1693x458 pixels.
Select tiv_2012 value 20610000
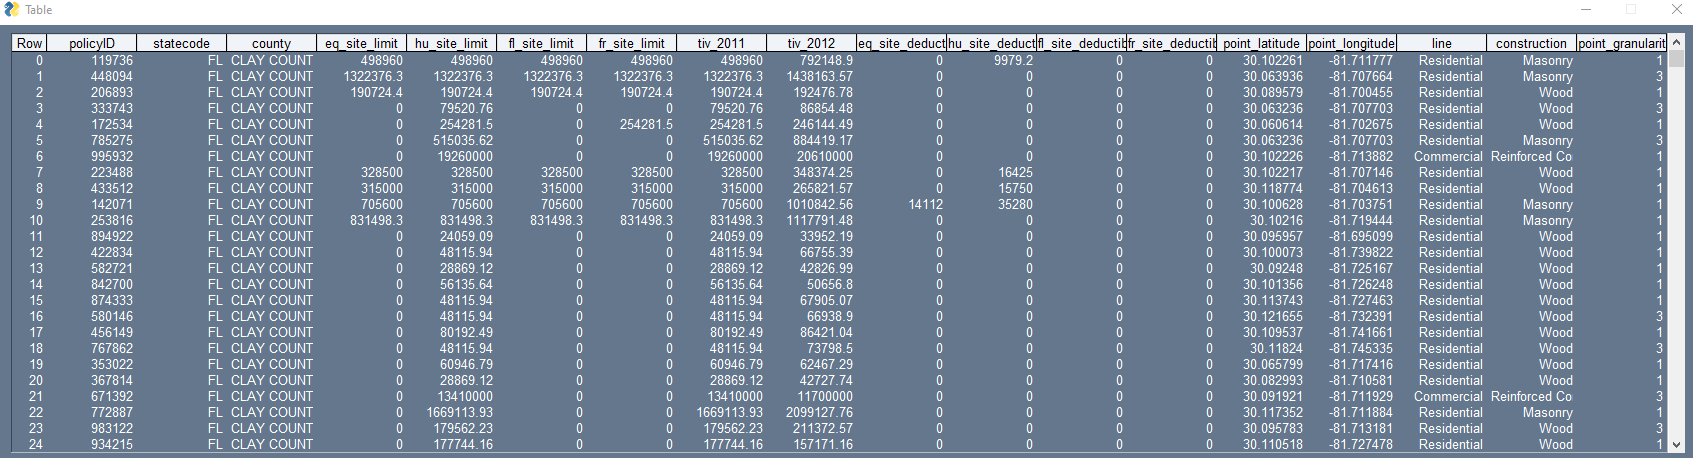coord(824,156)
